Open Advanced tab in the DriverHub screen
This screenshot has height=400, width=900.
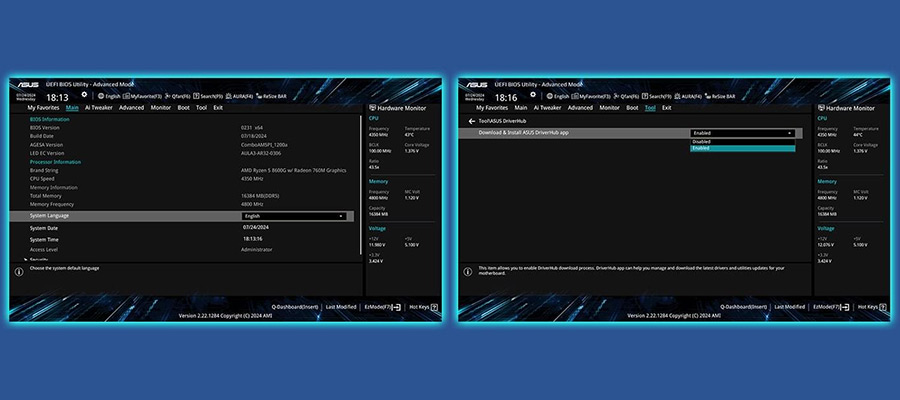tap(580, 108)
